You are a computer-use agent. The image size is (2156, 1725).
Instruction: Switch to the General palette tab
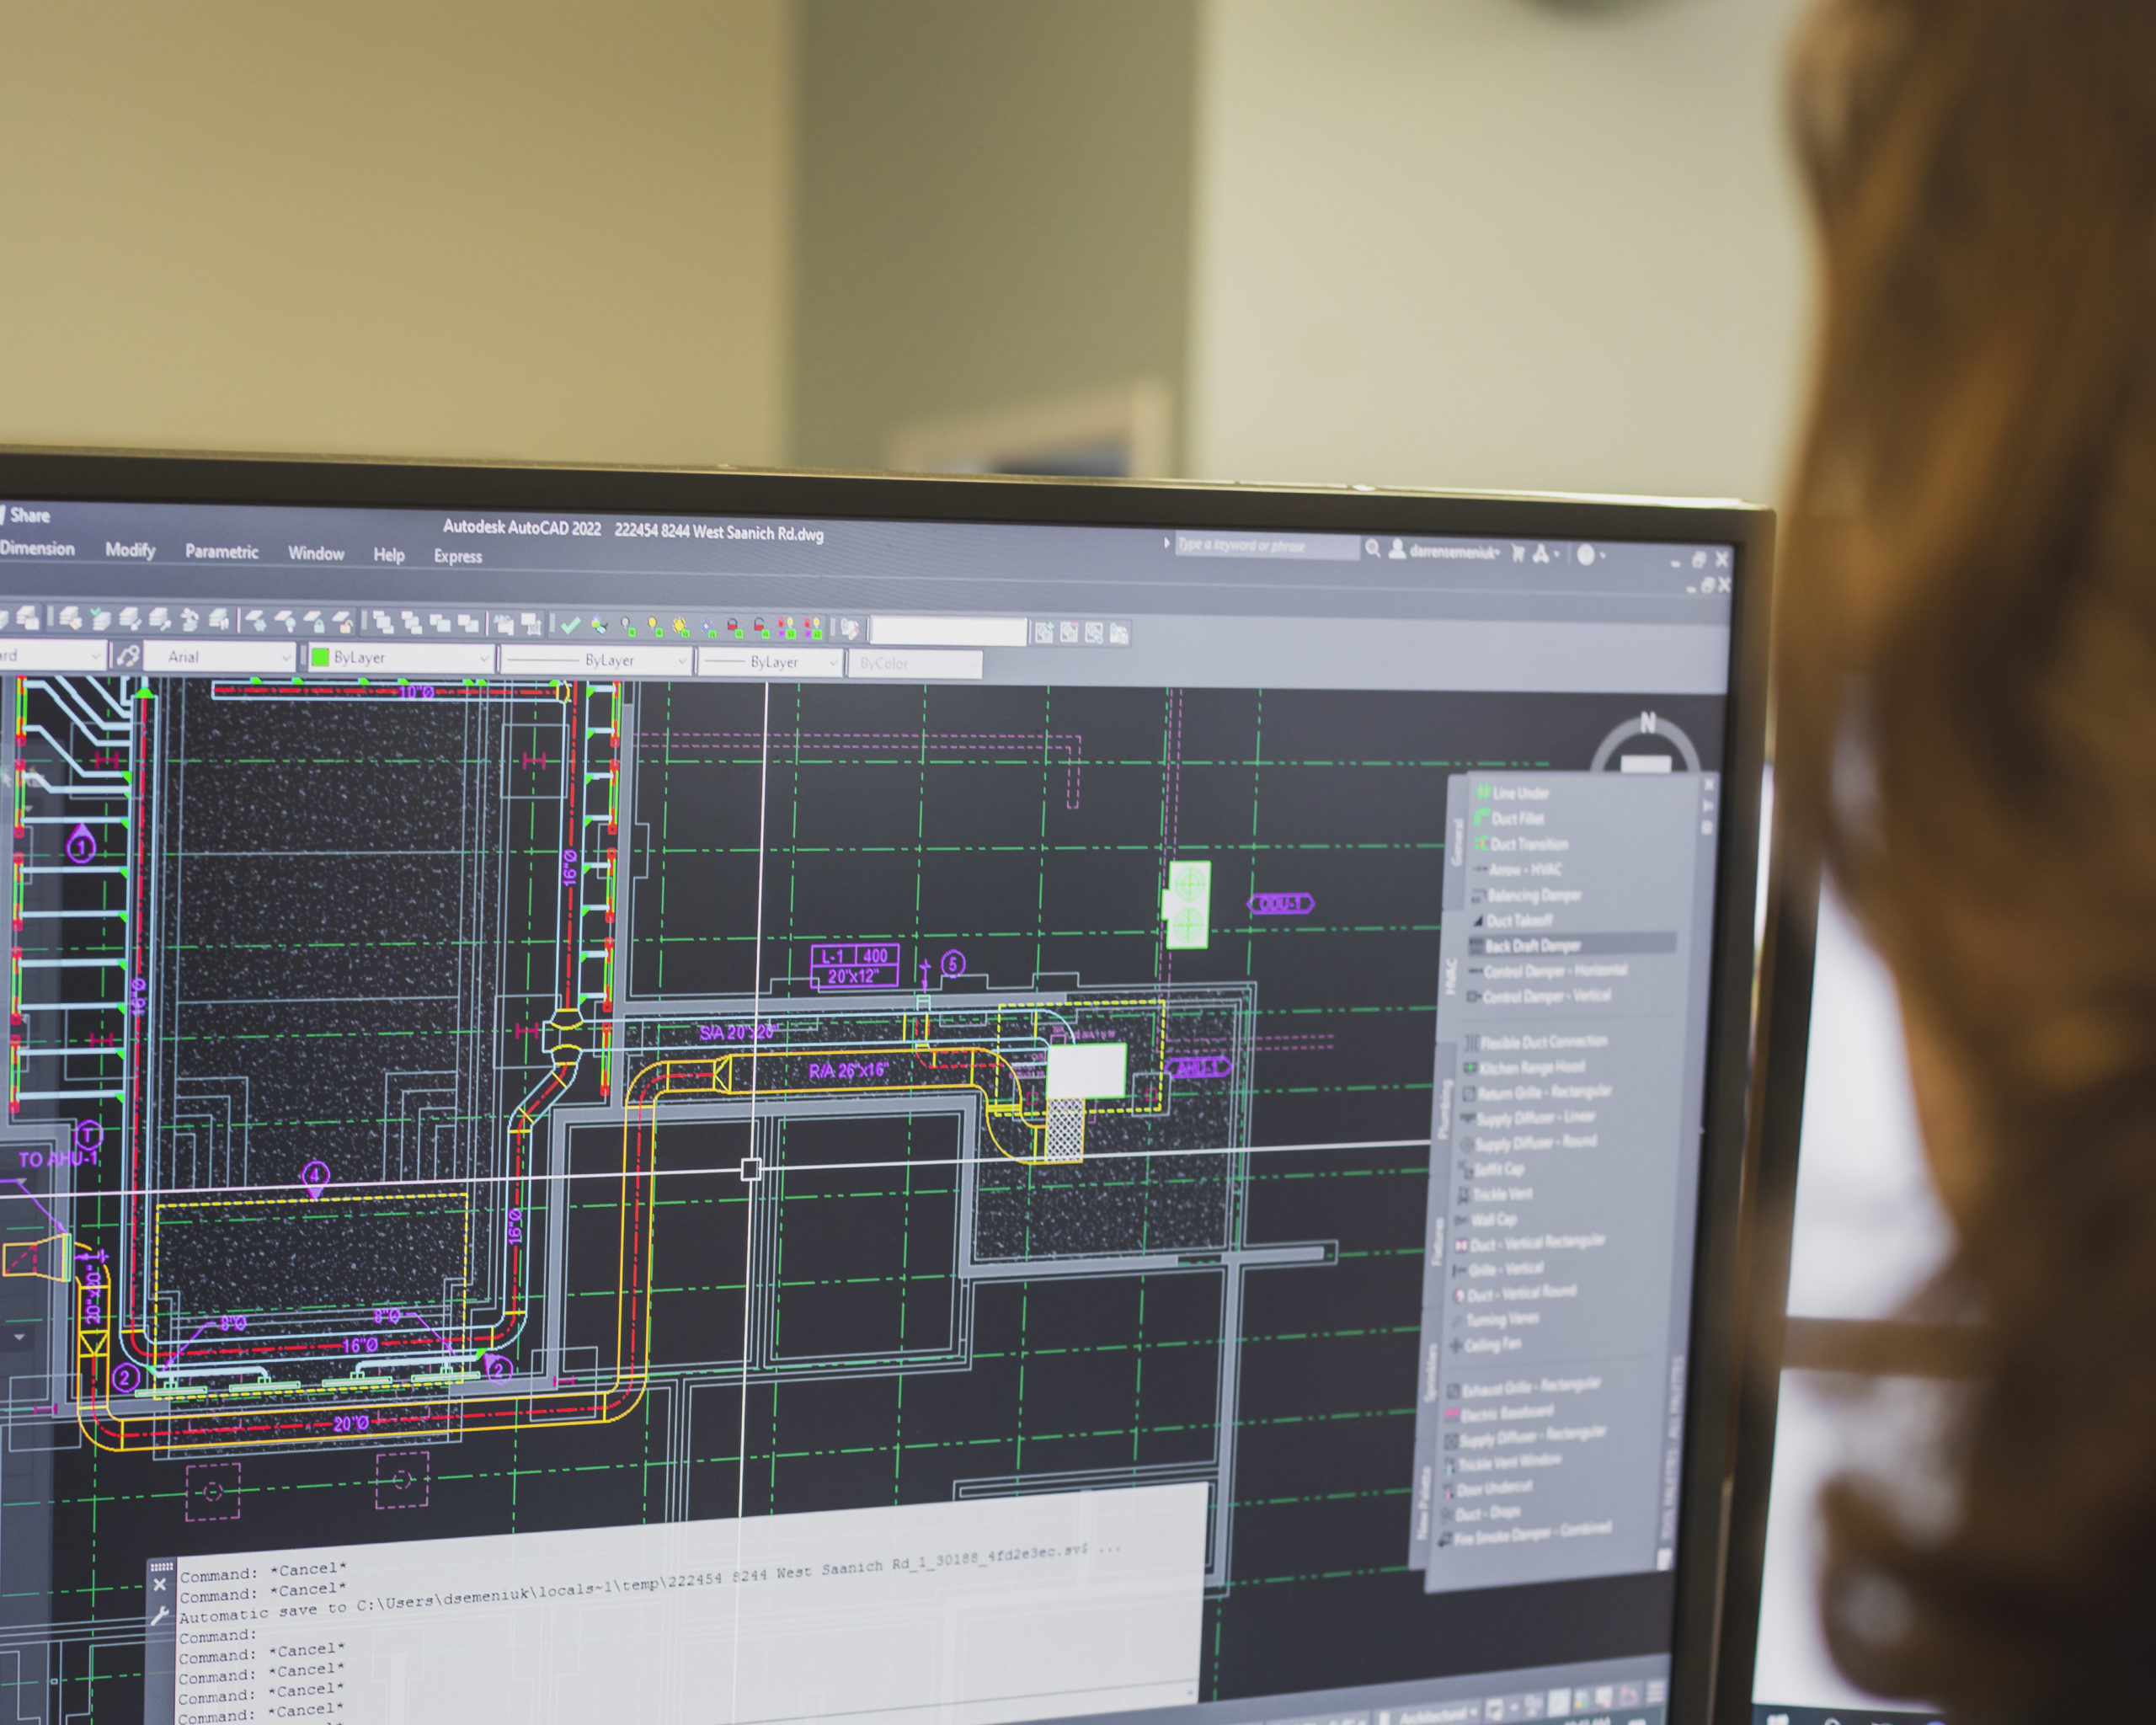tap(1457, 843)
